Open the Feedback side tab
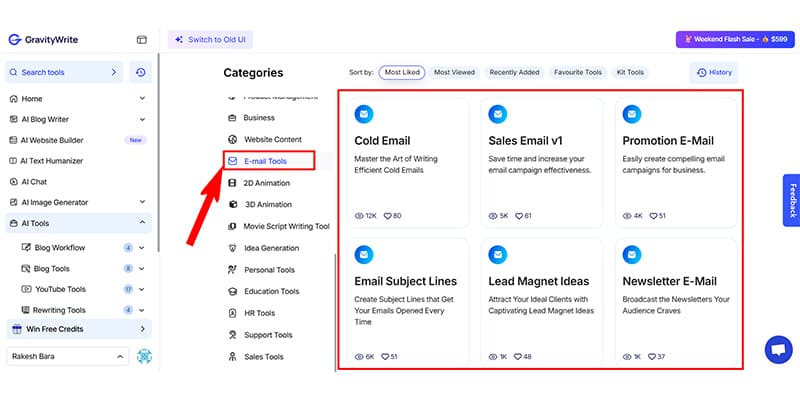Viewport: 800px width, 400px height. tap(792, 201)
